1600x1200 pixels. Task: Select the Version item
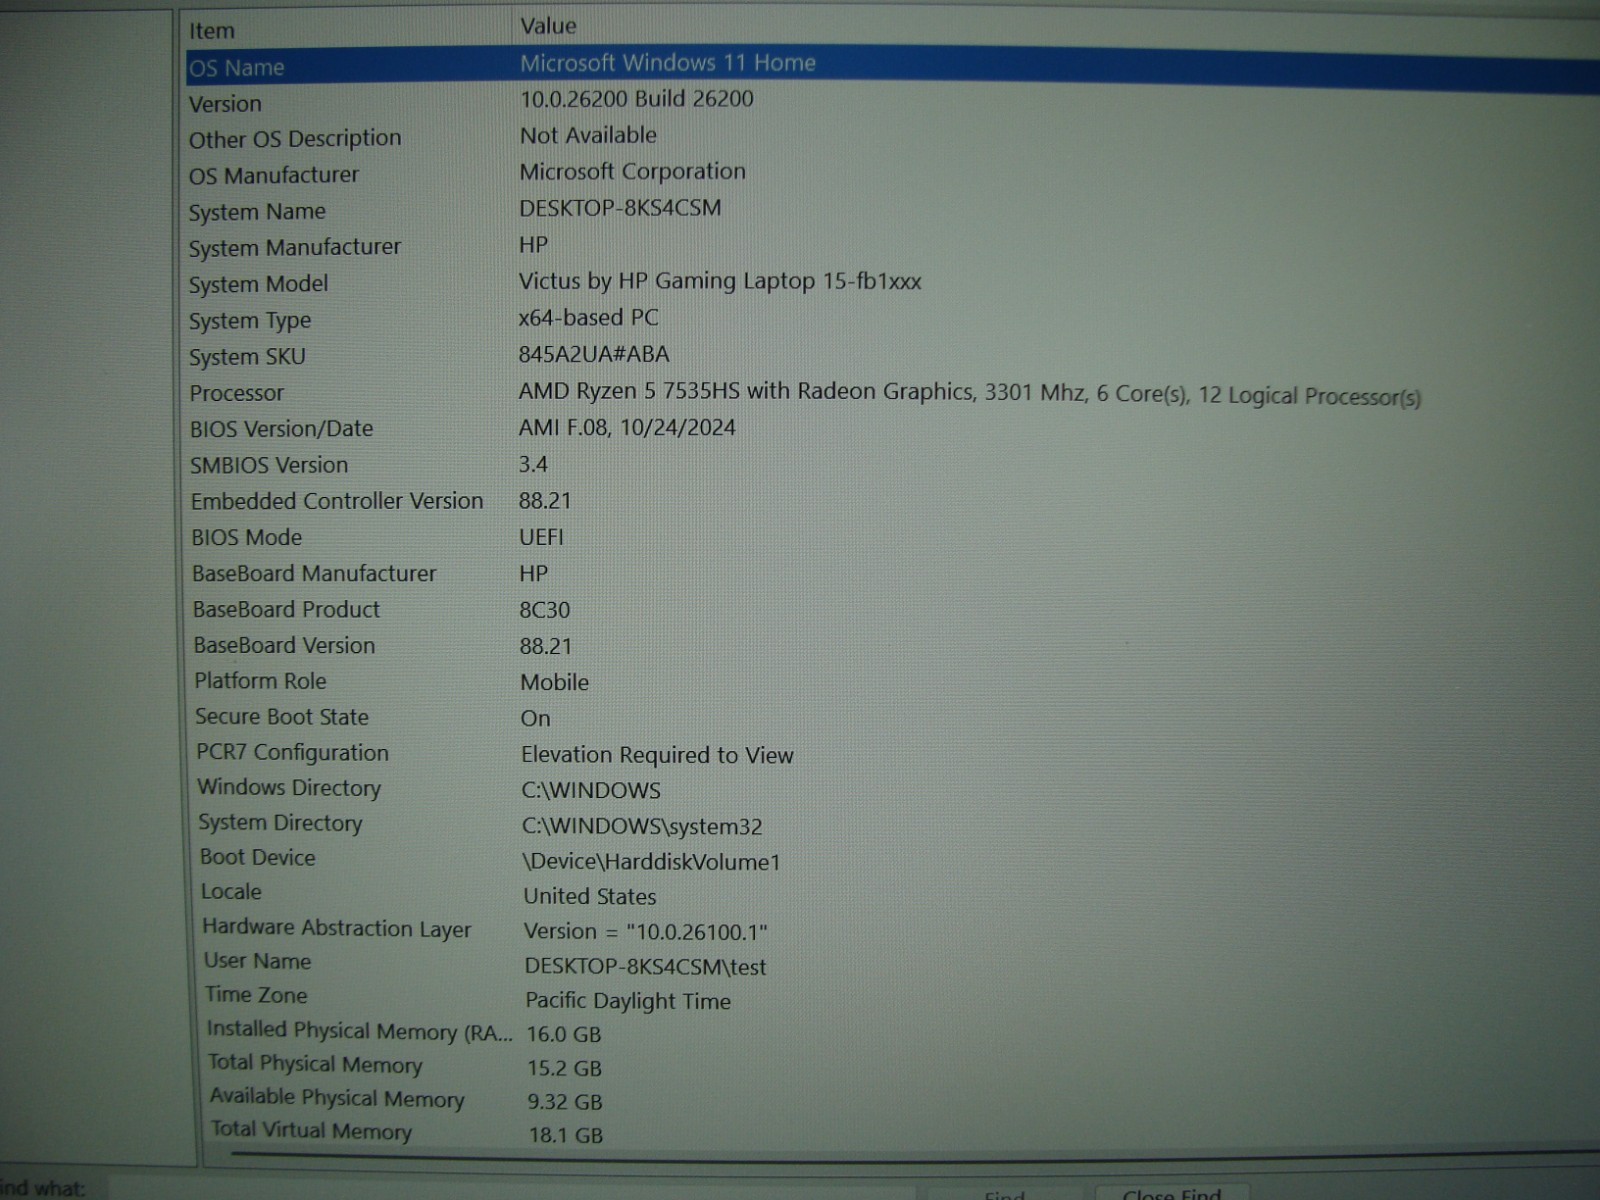pos(225,104)
